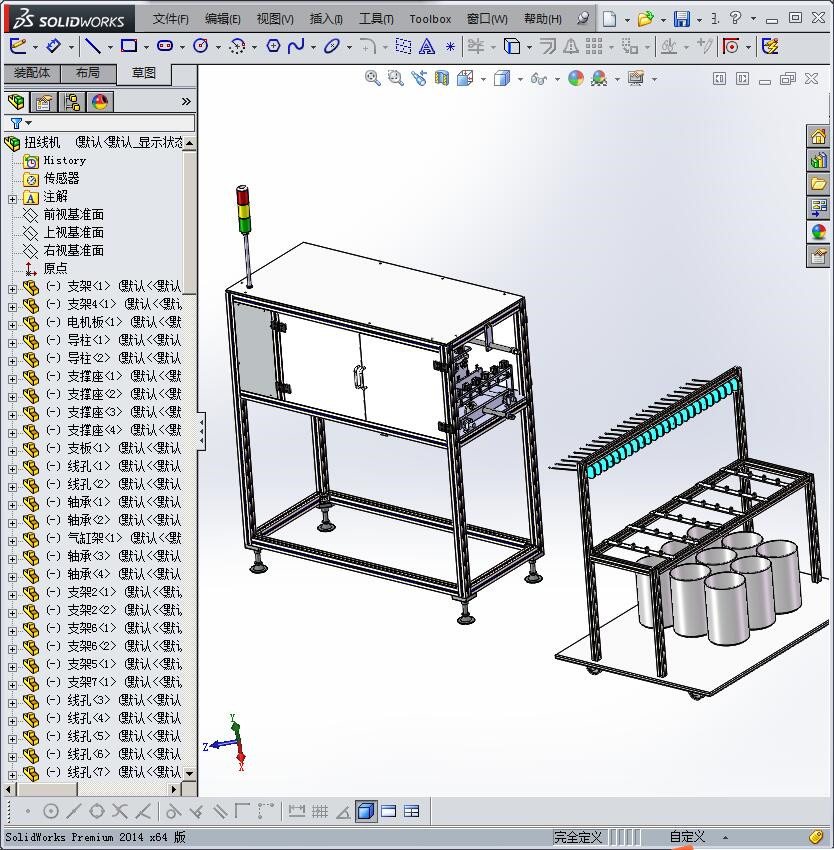
Task: Click the New document icon
Action: 610,19
